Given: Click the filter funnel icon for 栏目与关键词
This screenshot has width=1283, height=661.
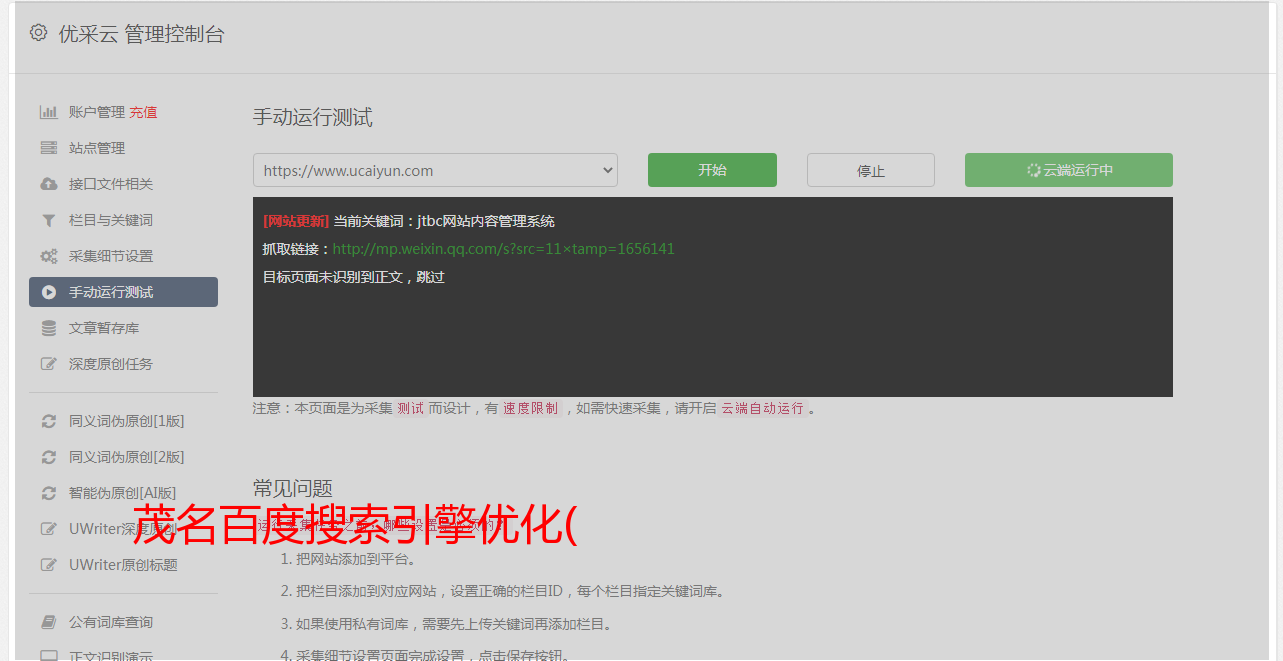Looking at the screenshot, I should point(48,220).
